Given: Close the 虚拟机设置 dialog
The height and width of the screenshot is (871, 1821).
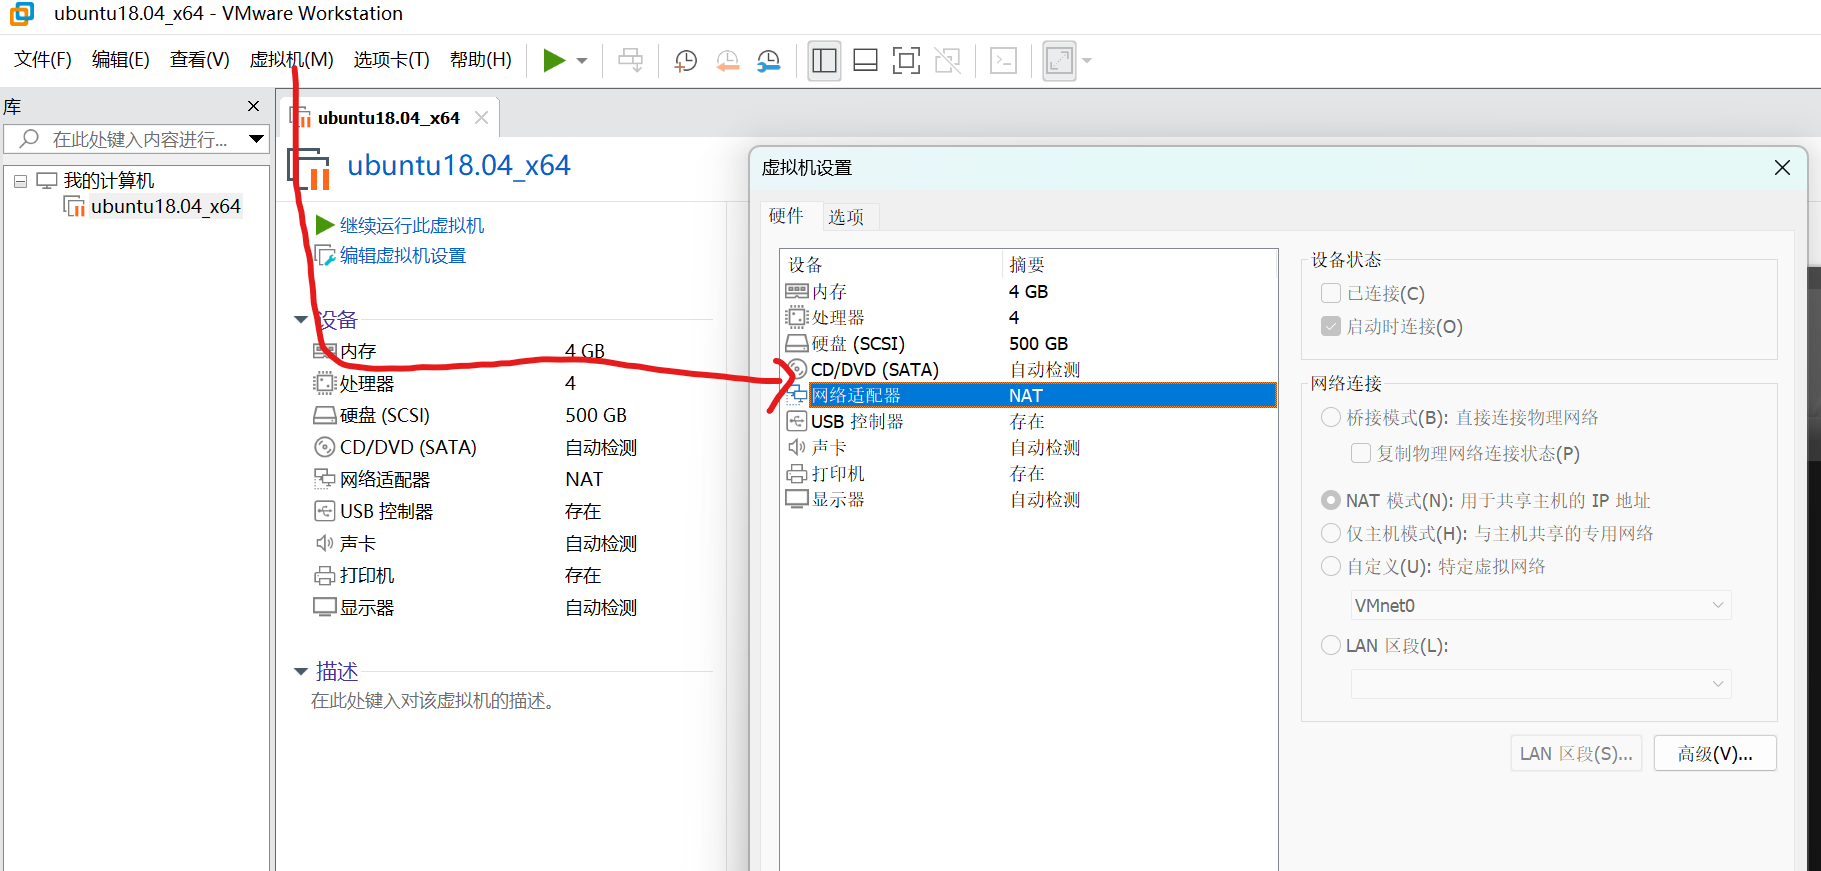Looking at the screenshot, I should point(1782,167).
